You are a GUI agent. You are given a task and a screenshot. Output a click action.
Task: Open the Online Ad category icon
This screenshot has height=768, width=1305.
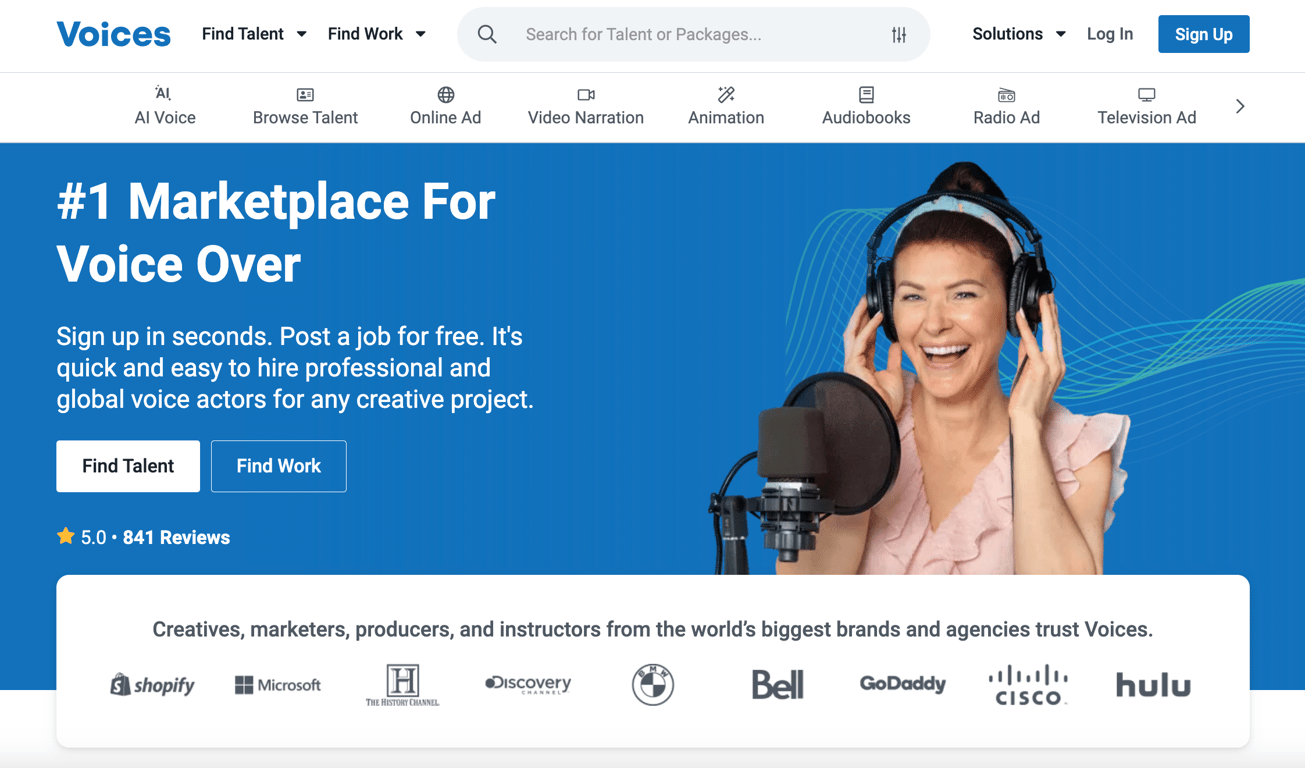(x=445, y=95)
